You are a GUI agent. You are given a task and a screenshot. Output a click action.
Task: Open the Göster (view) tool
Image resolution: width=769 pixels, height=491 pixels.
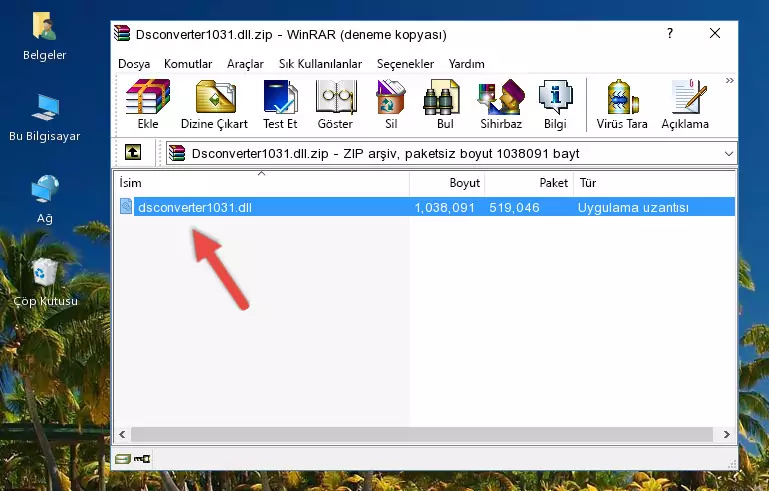(335, 104)
